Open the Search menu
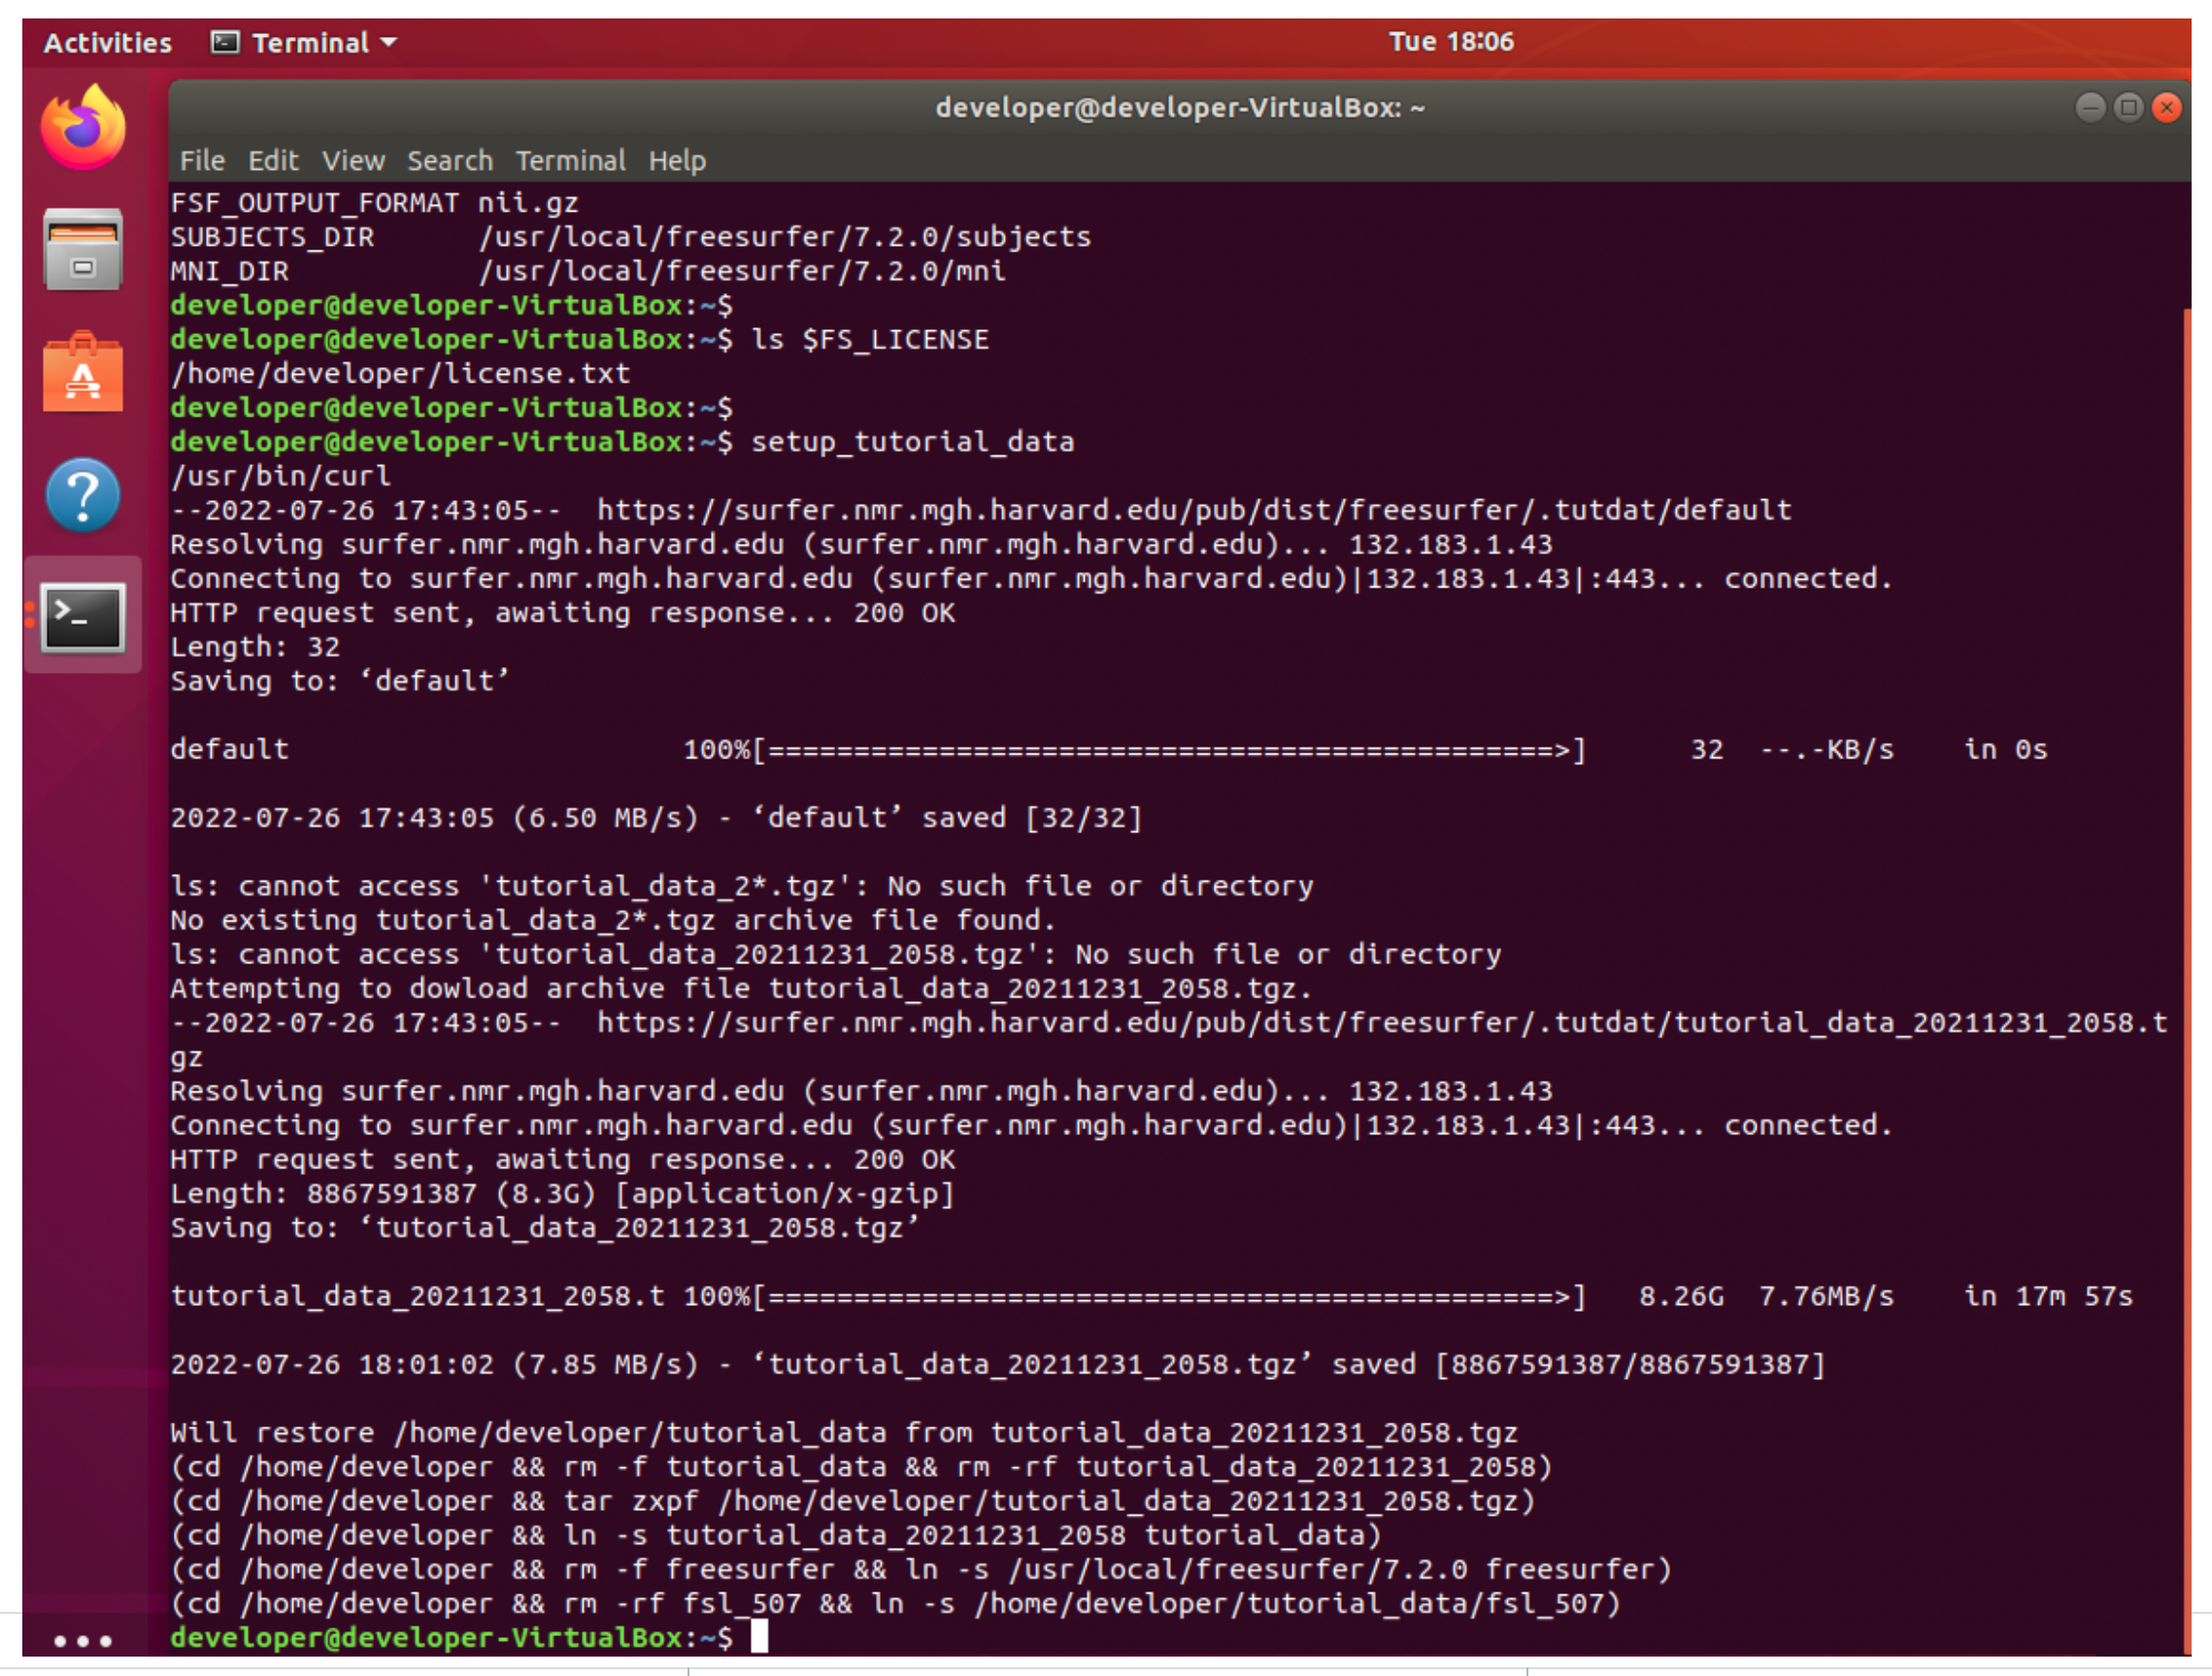2212x1676 pixels. tap(450, 160)
